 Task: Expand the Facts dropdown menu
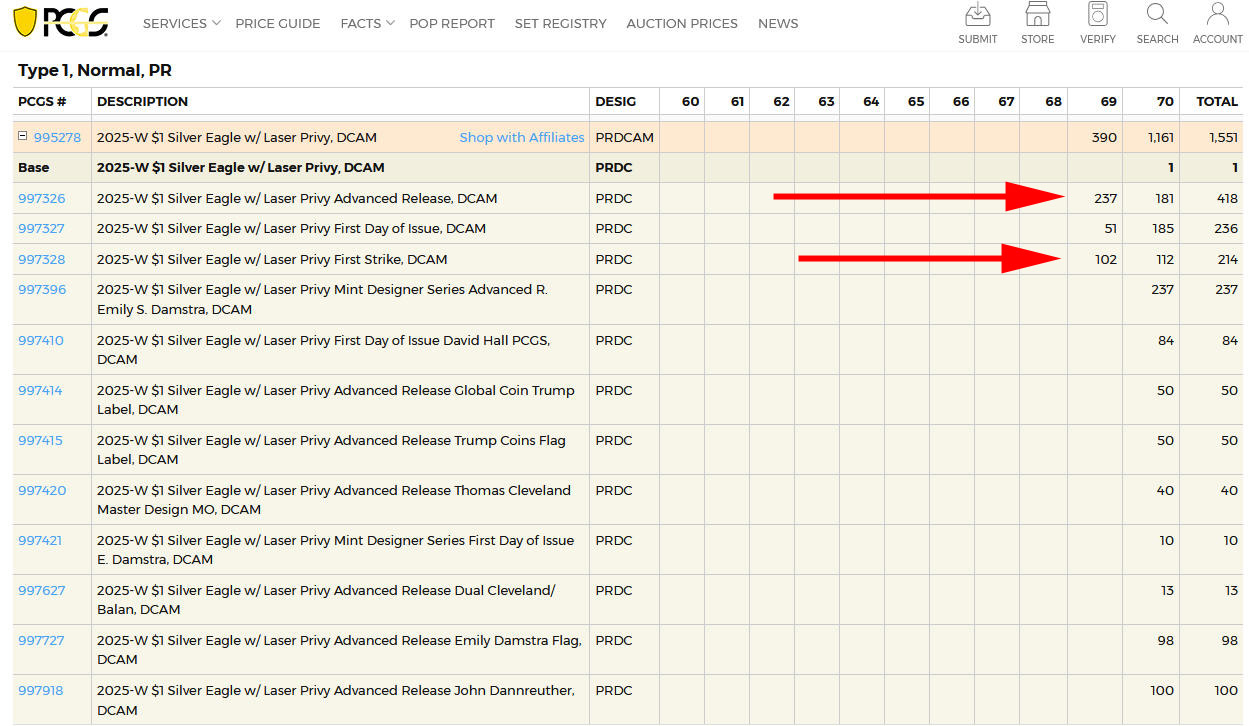pos(367,23)
